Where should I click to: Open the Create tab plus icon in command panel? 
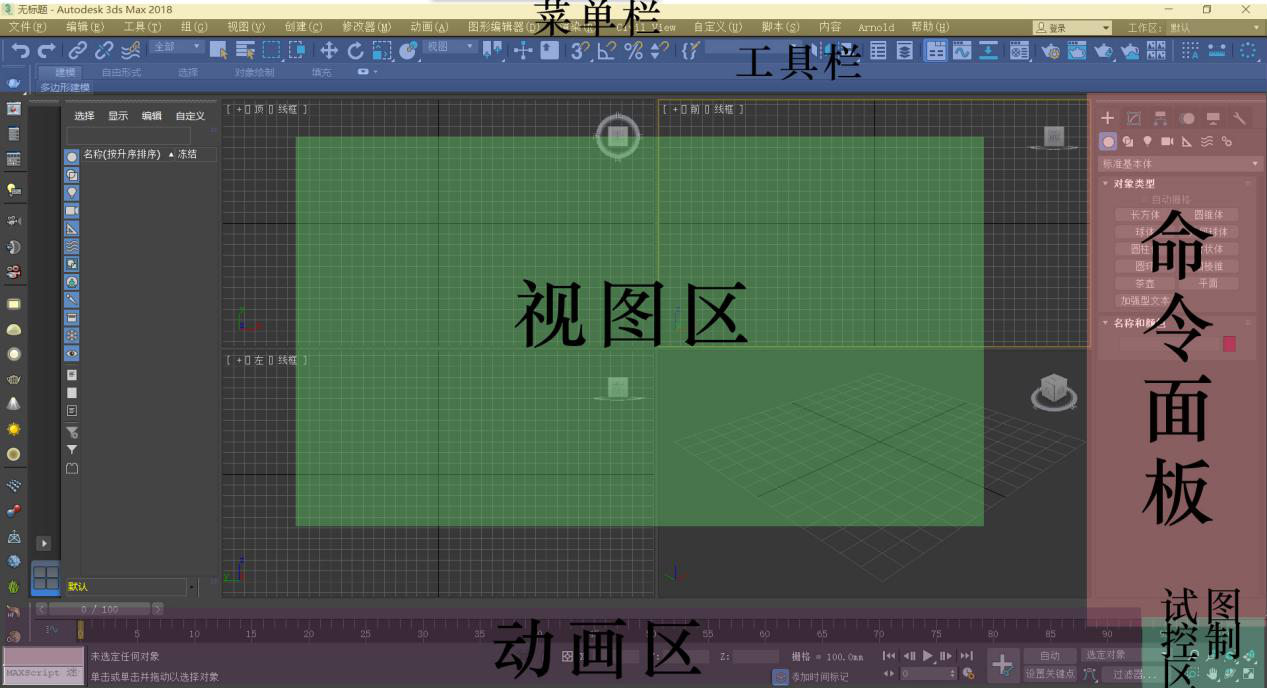pos(1108,118)
